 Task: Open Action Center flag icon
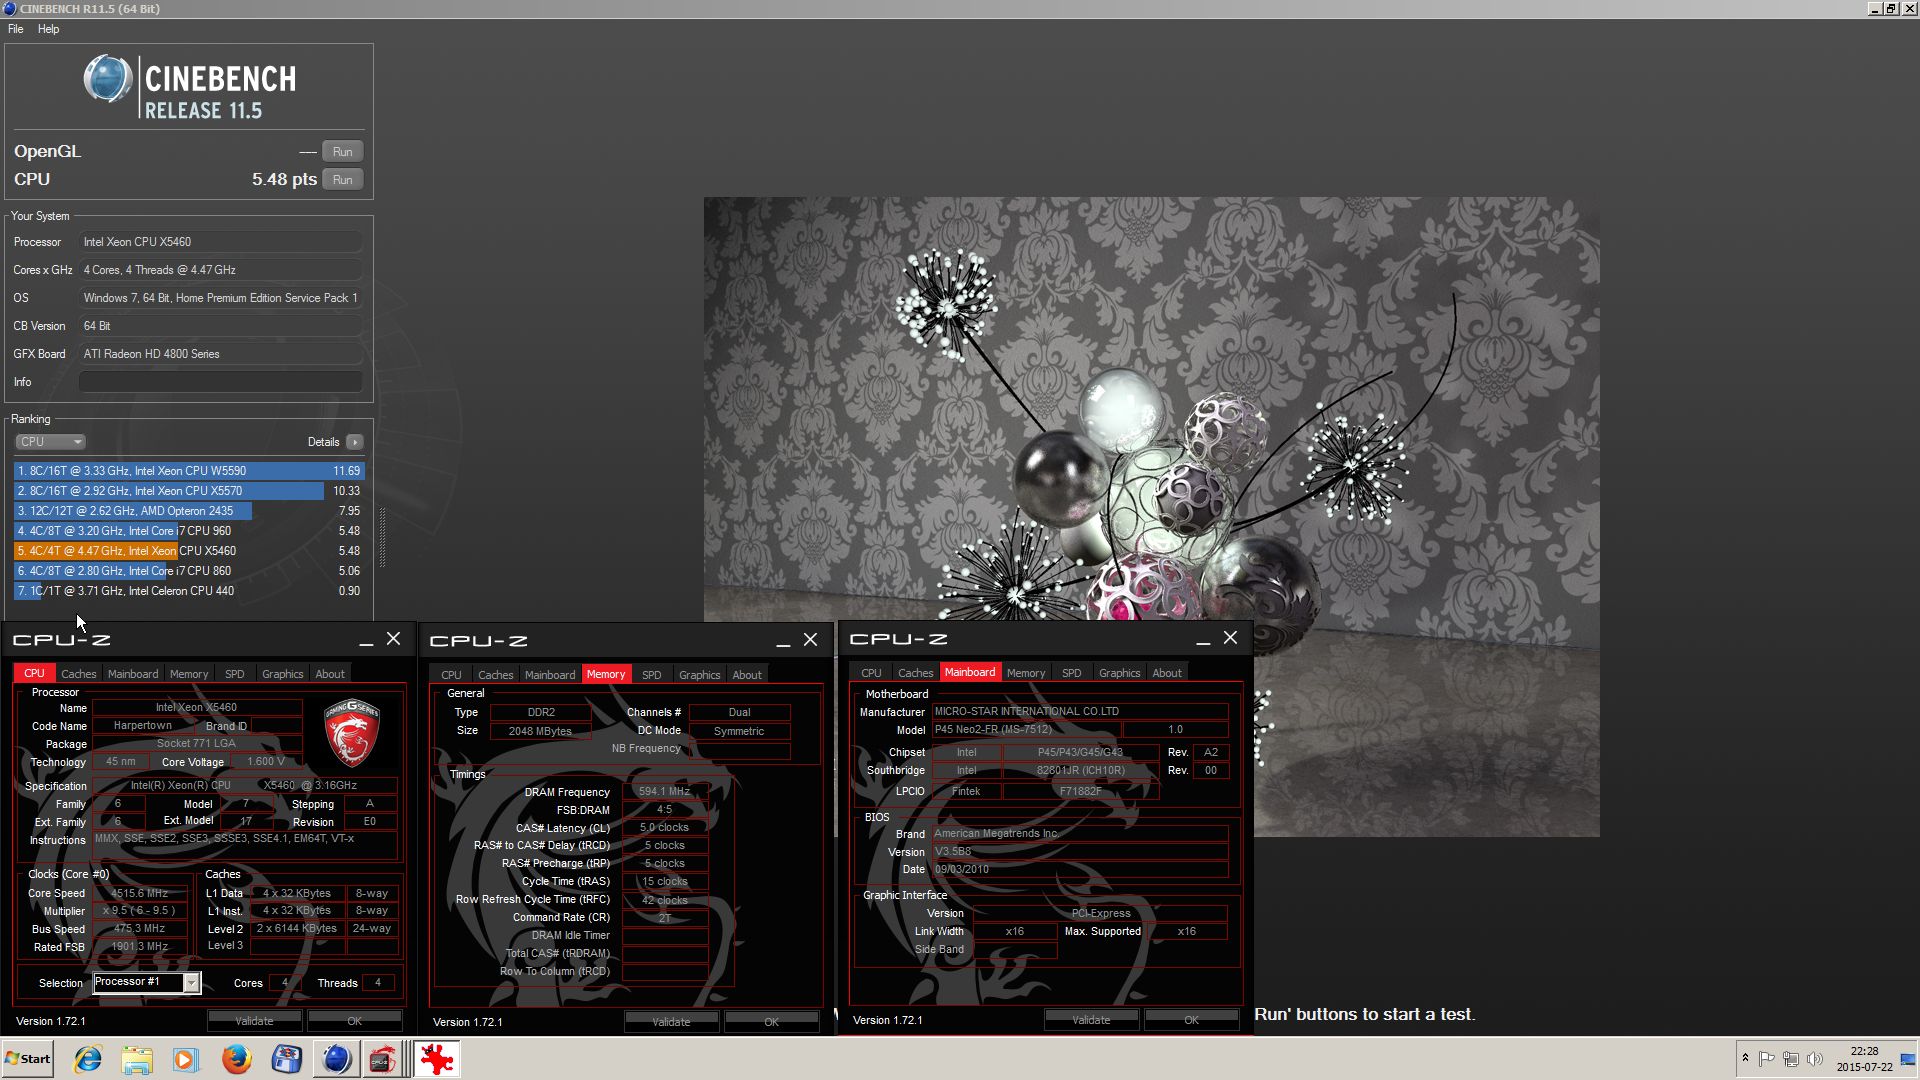pyautogui.click(x=1766, y=1059)
